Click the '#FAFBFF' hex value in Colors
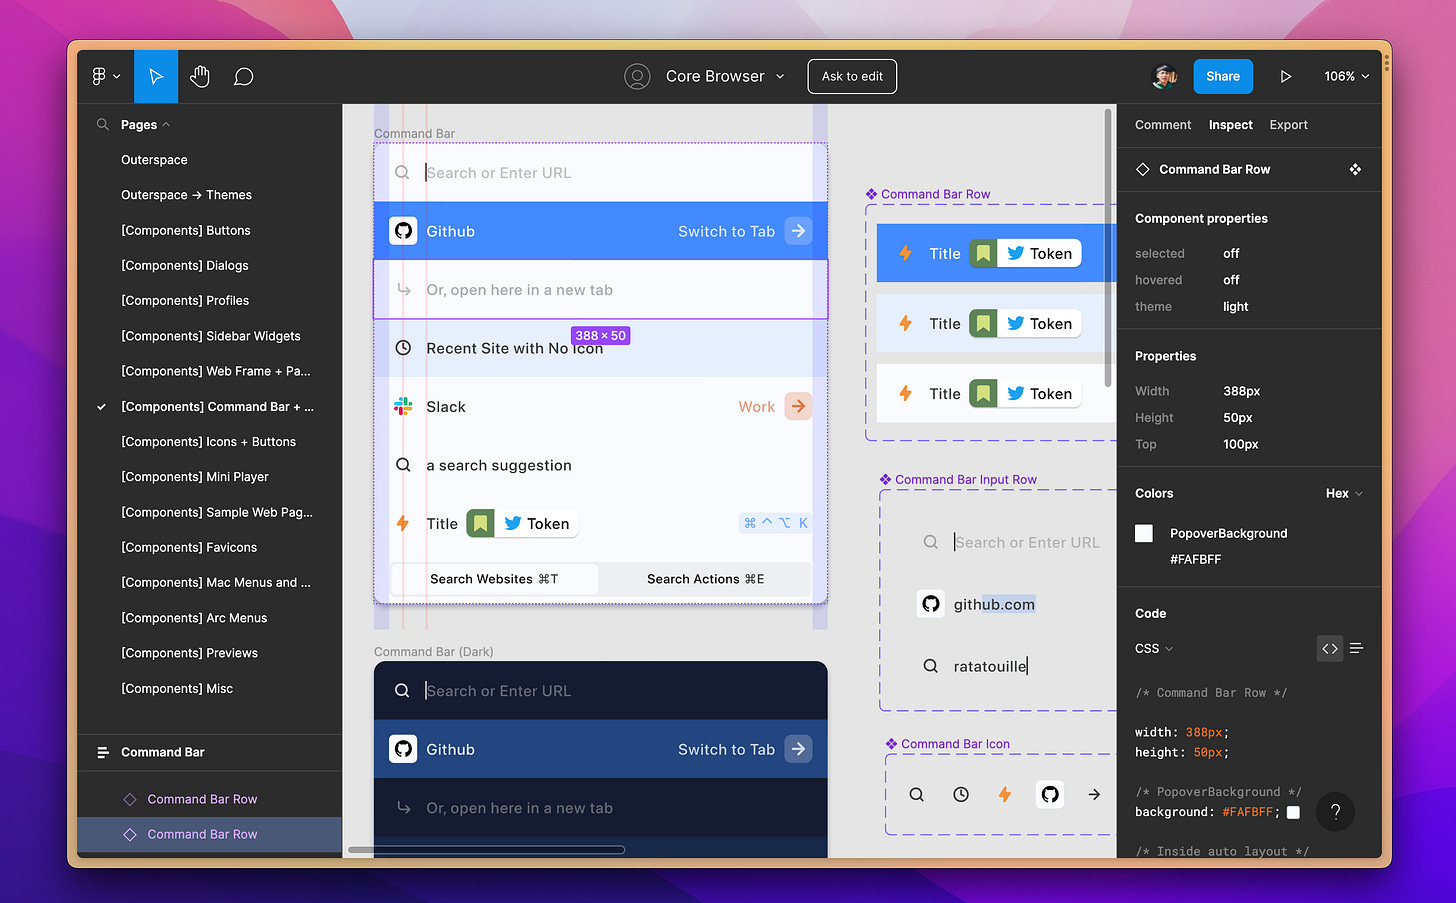The width and height of the screenshot is (1456, 903). coord(1196,559)
